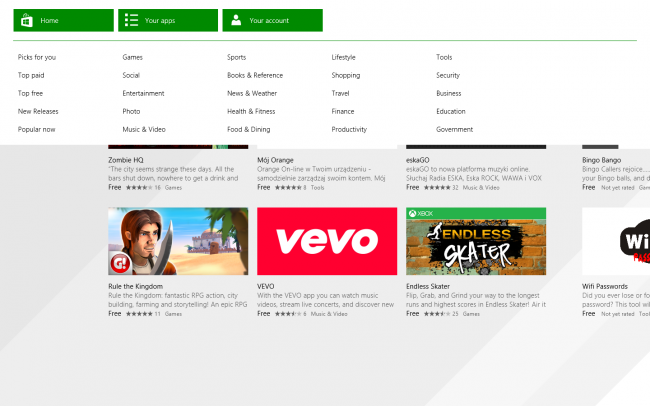Select the Finance category
650x406 pixels.
click(x=343, y=111)
